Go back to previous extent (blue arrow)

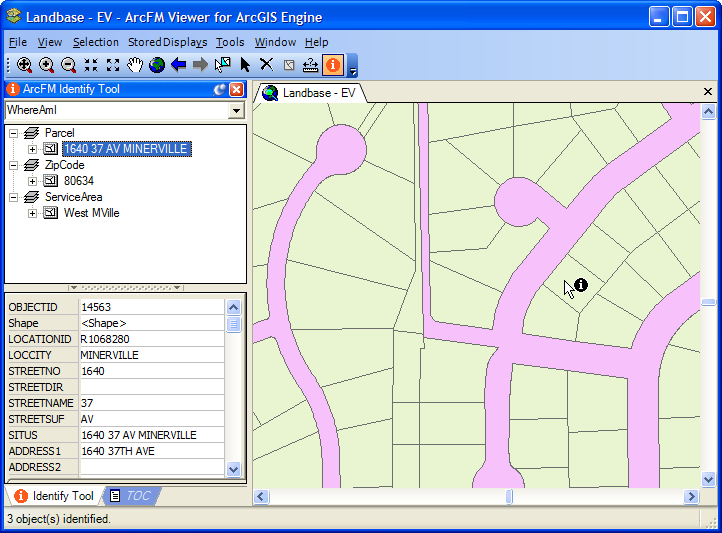179,65
